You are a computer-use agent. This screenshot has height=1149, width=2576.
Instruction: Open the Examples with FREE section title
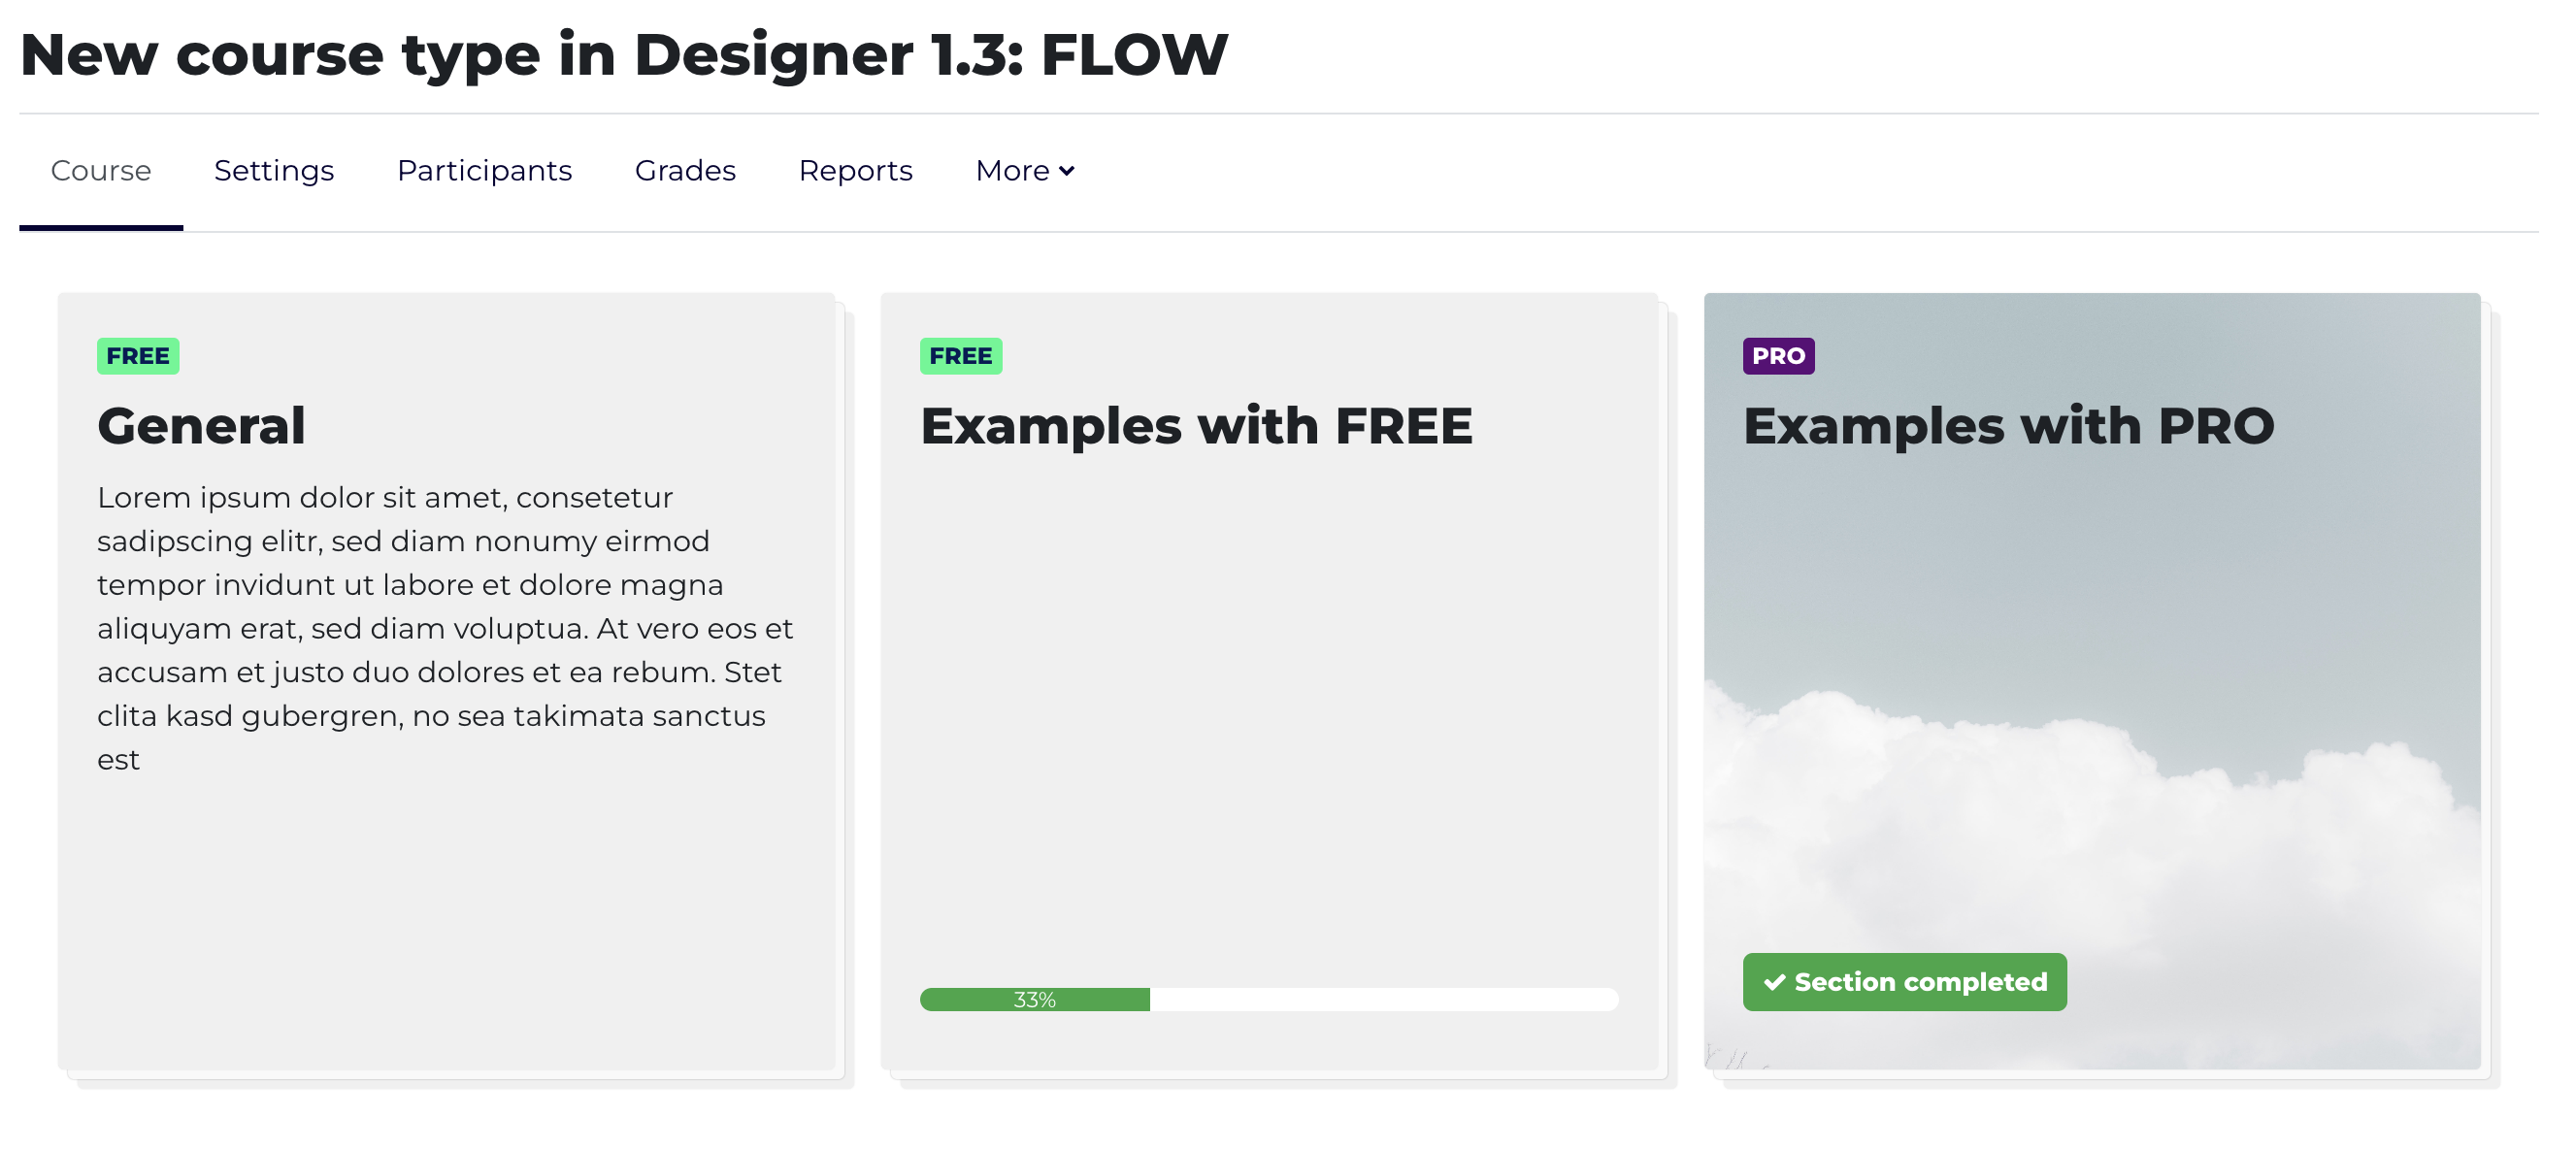(x=1196, y=426)
